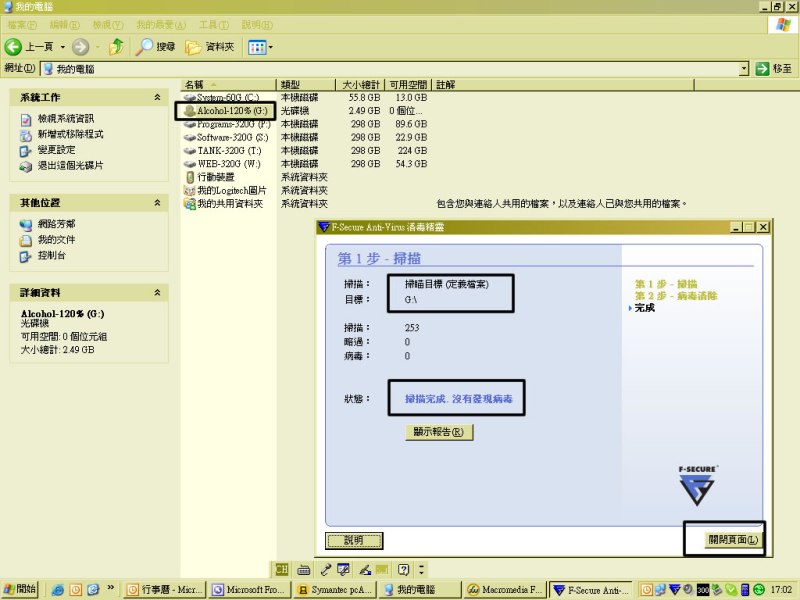Click 關閉頁面(L) button in F-Secure
The image size is (800, 600).
point(733,540)
